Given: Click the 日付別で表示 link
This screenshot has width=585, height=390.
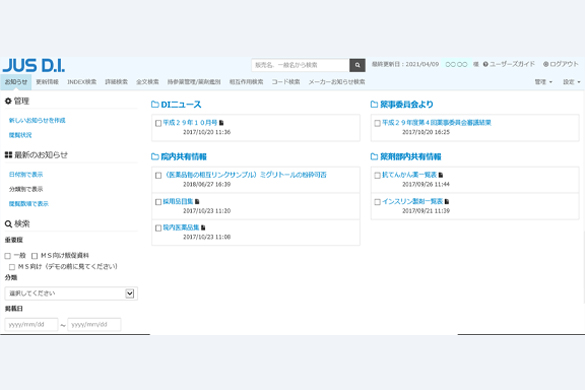Looking at the screenshot, I should tap(26, 174).
